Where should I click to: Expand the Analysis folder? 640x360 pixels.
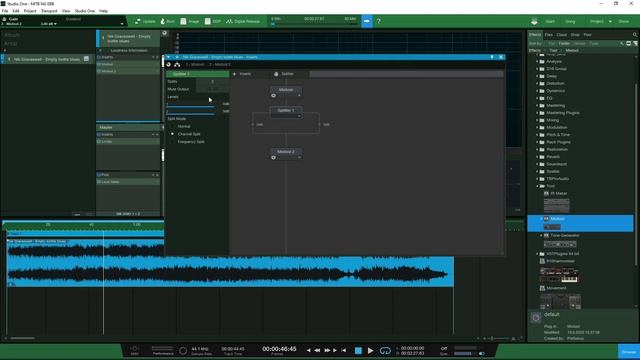pos(537,62)
